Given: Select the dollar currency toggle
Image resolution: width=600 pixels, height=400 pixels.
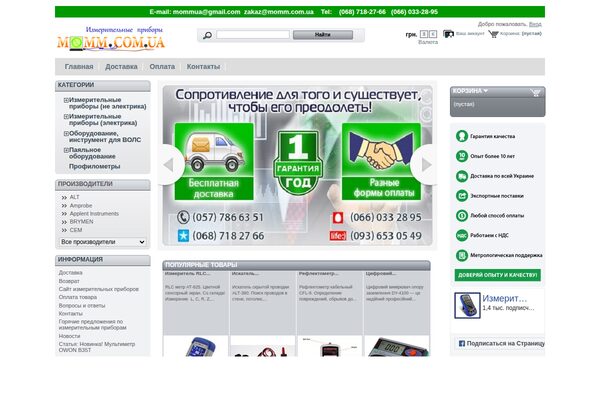Looking at the screenshot, I should pos(424,34).
